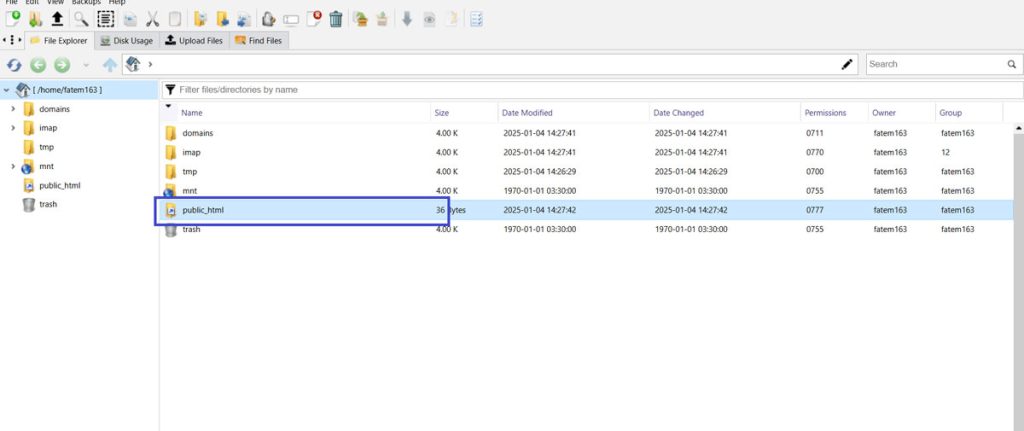Select the trash row in file list

(588, 229)
